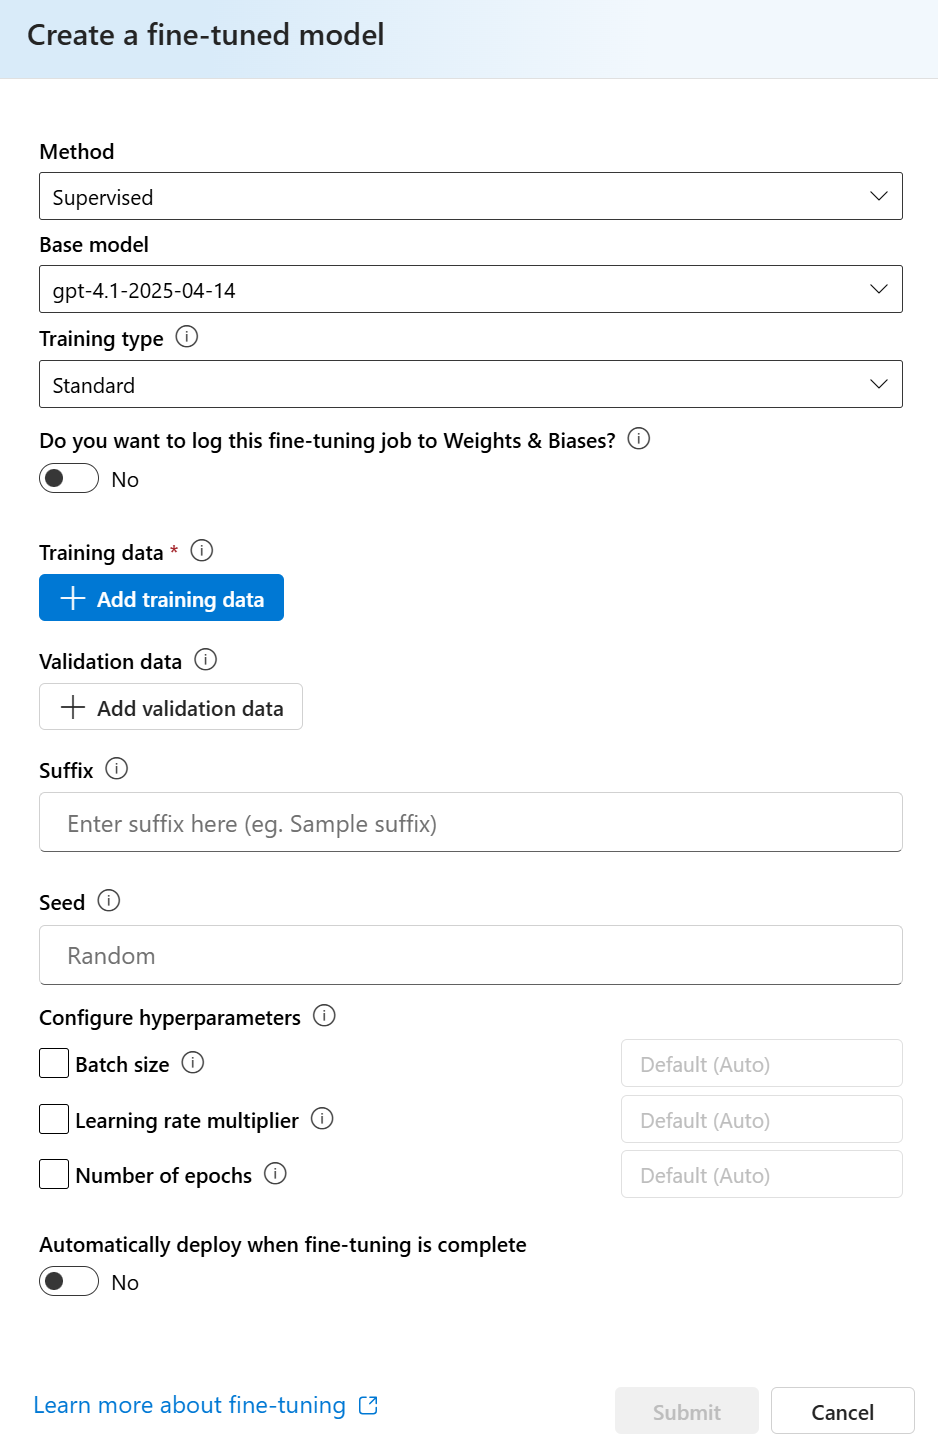Viewport: 938px width, 1455px height.
Task: Click the Seed info icon
Action: coord(109,901)
